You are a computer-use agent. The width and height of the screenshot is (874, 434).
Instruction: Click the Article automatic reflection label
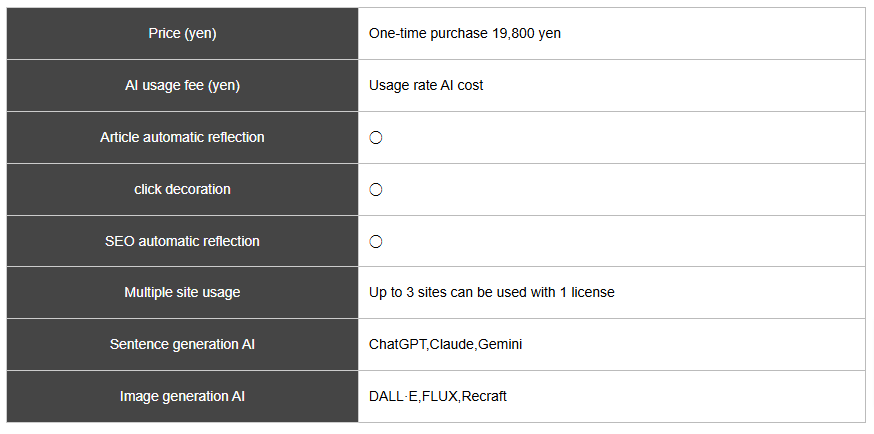click(182, 137)
